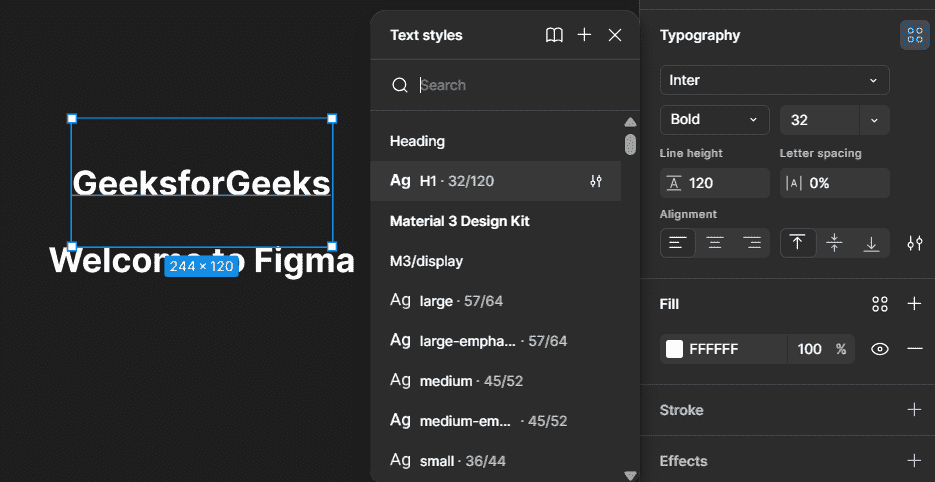Open type settings icon beside alignment
Image resolution: width=935 pixels, height=482 pixels.
(915, 243)
